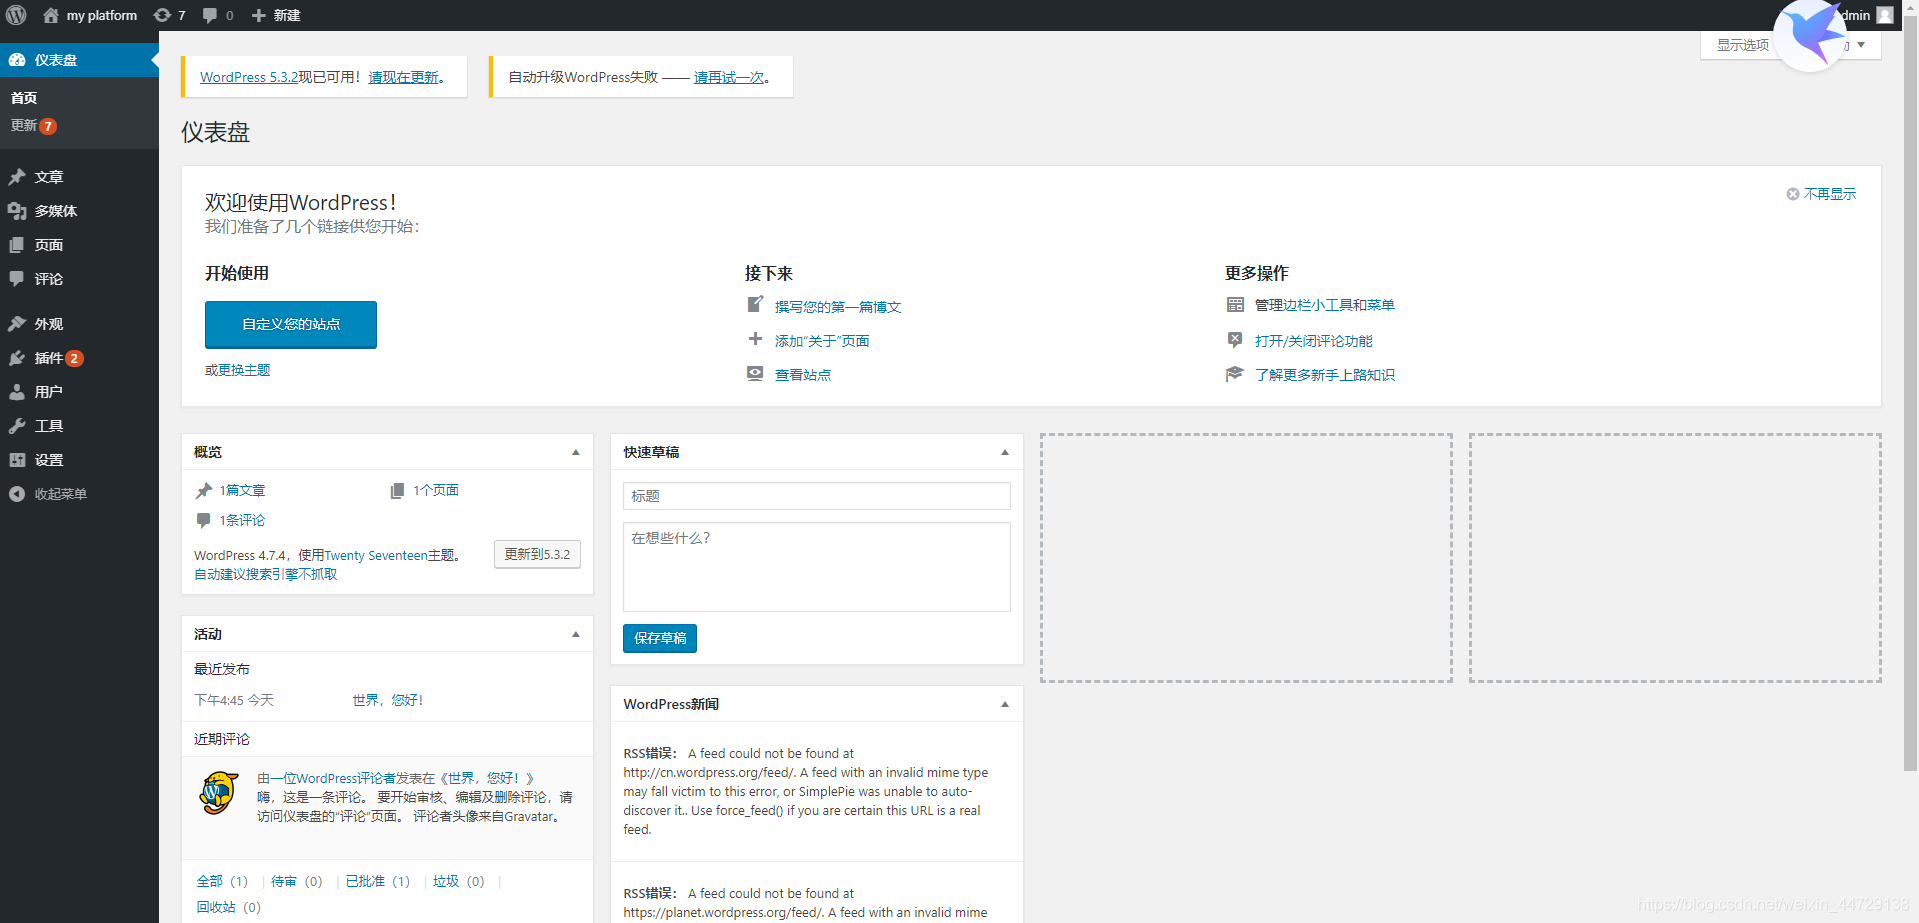Filter comments by 待审 (0)
Viewport: 1919px width, 923px height.
point(296,881)
